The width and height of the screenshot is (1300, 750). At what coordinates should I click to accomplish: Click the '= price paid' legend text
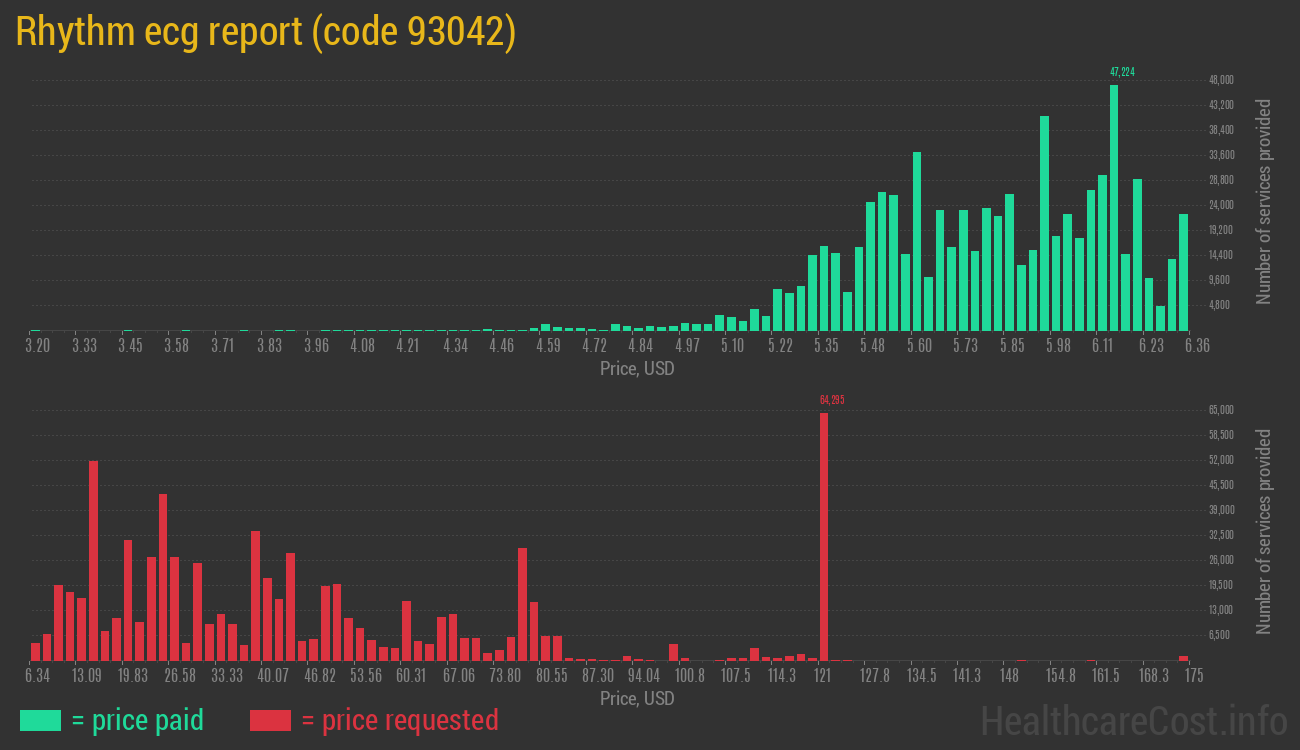[137, 720]
